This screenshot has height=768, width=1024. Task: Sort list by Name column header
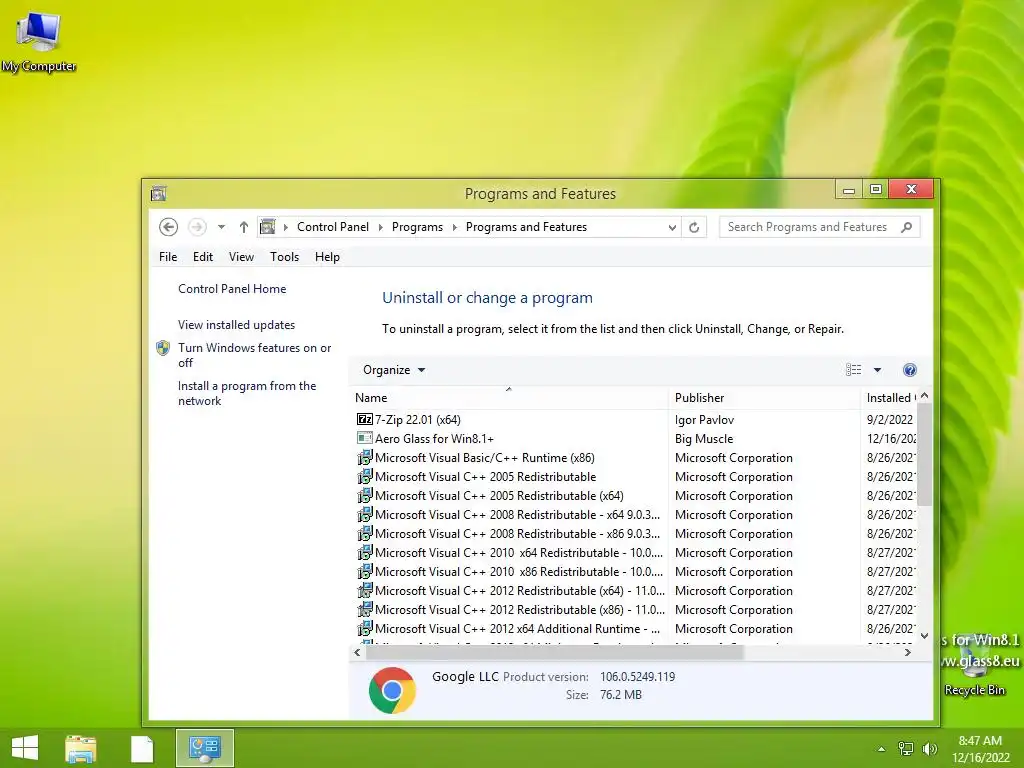(509, 398)
